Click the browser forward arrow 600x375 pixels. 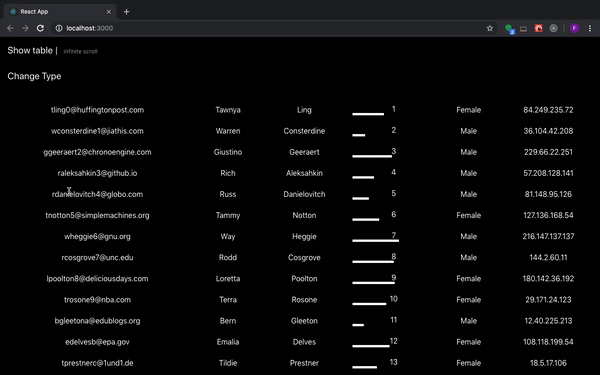(25, 28)
